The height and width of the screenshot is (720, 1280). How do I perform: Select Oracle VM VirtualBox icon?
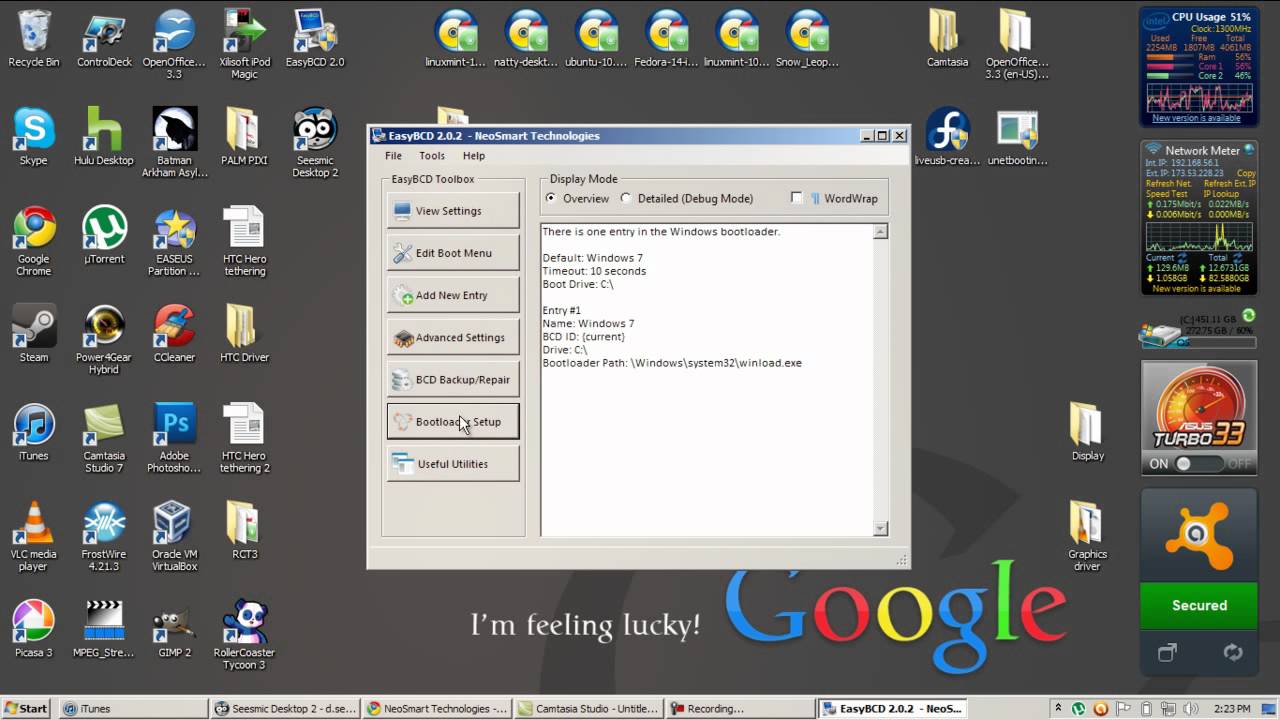[x=174, y=535]
